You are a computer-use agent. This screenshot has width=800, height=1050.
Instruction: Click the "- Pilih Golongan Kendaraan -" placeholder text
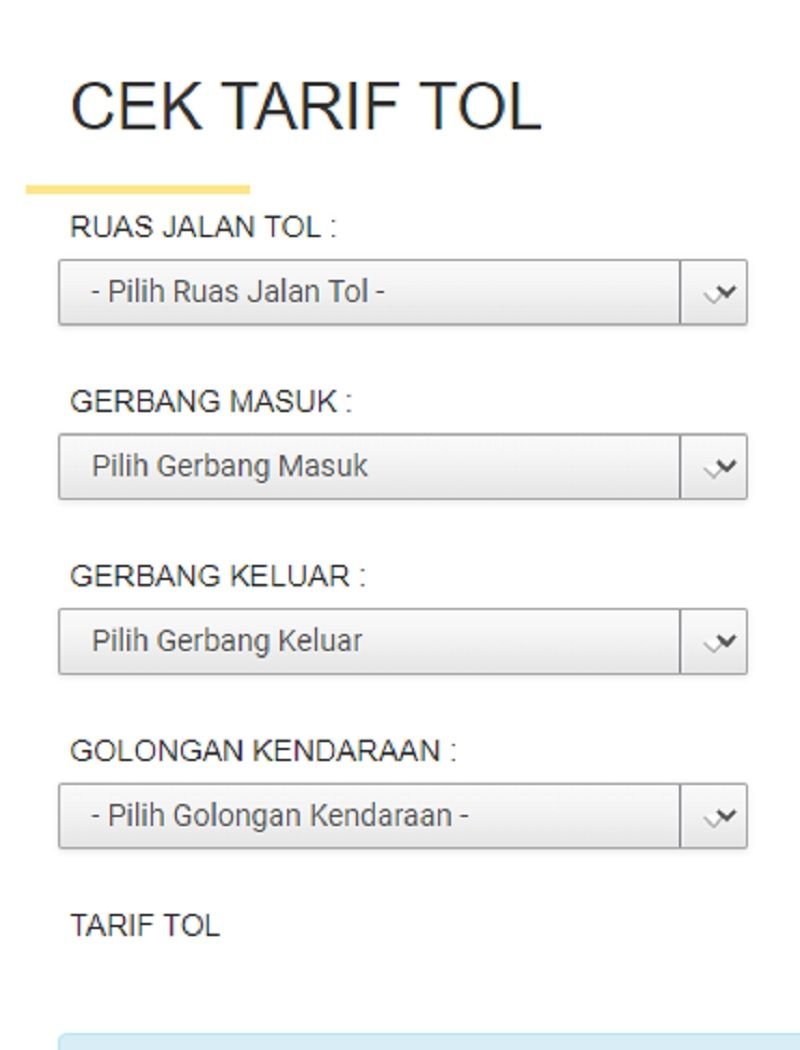pyautogui.click(x=280, y=816)
